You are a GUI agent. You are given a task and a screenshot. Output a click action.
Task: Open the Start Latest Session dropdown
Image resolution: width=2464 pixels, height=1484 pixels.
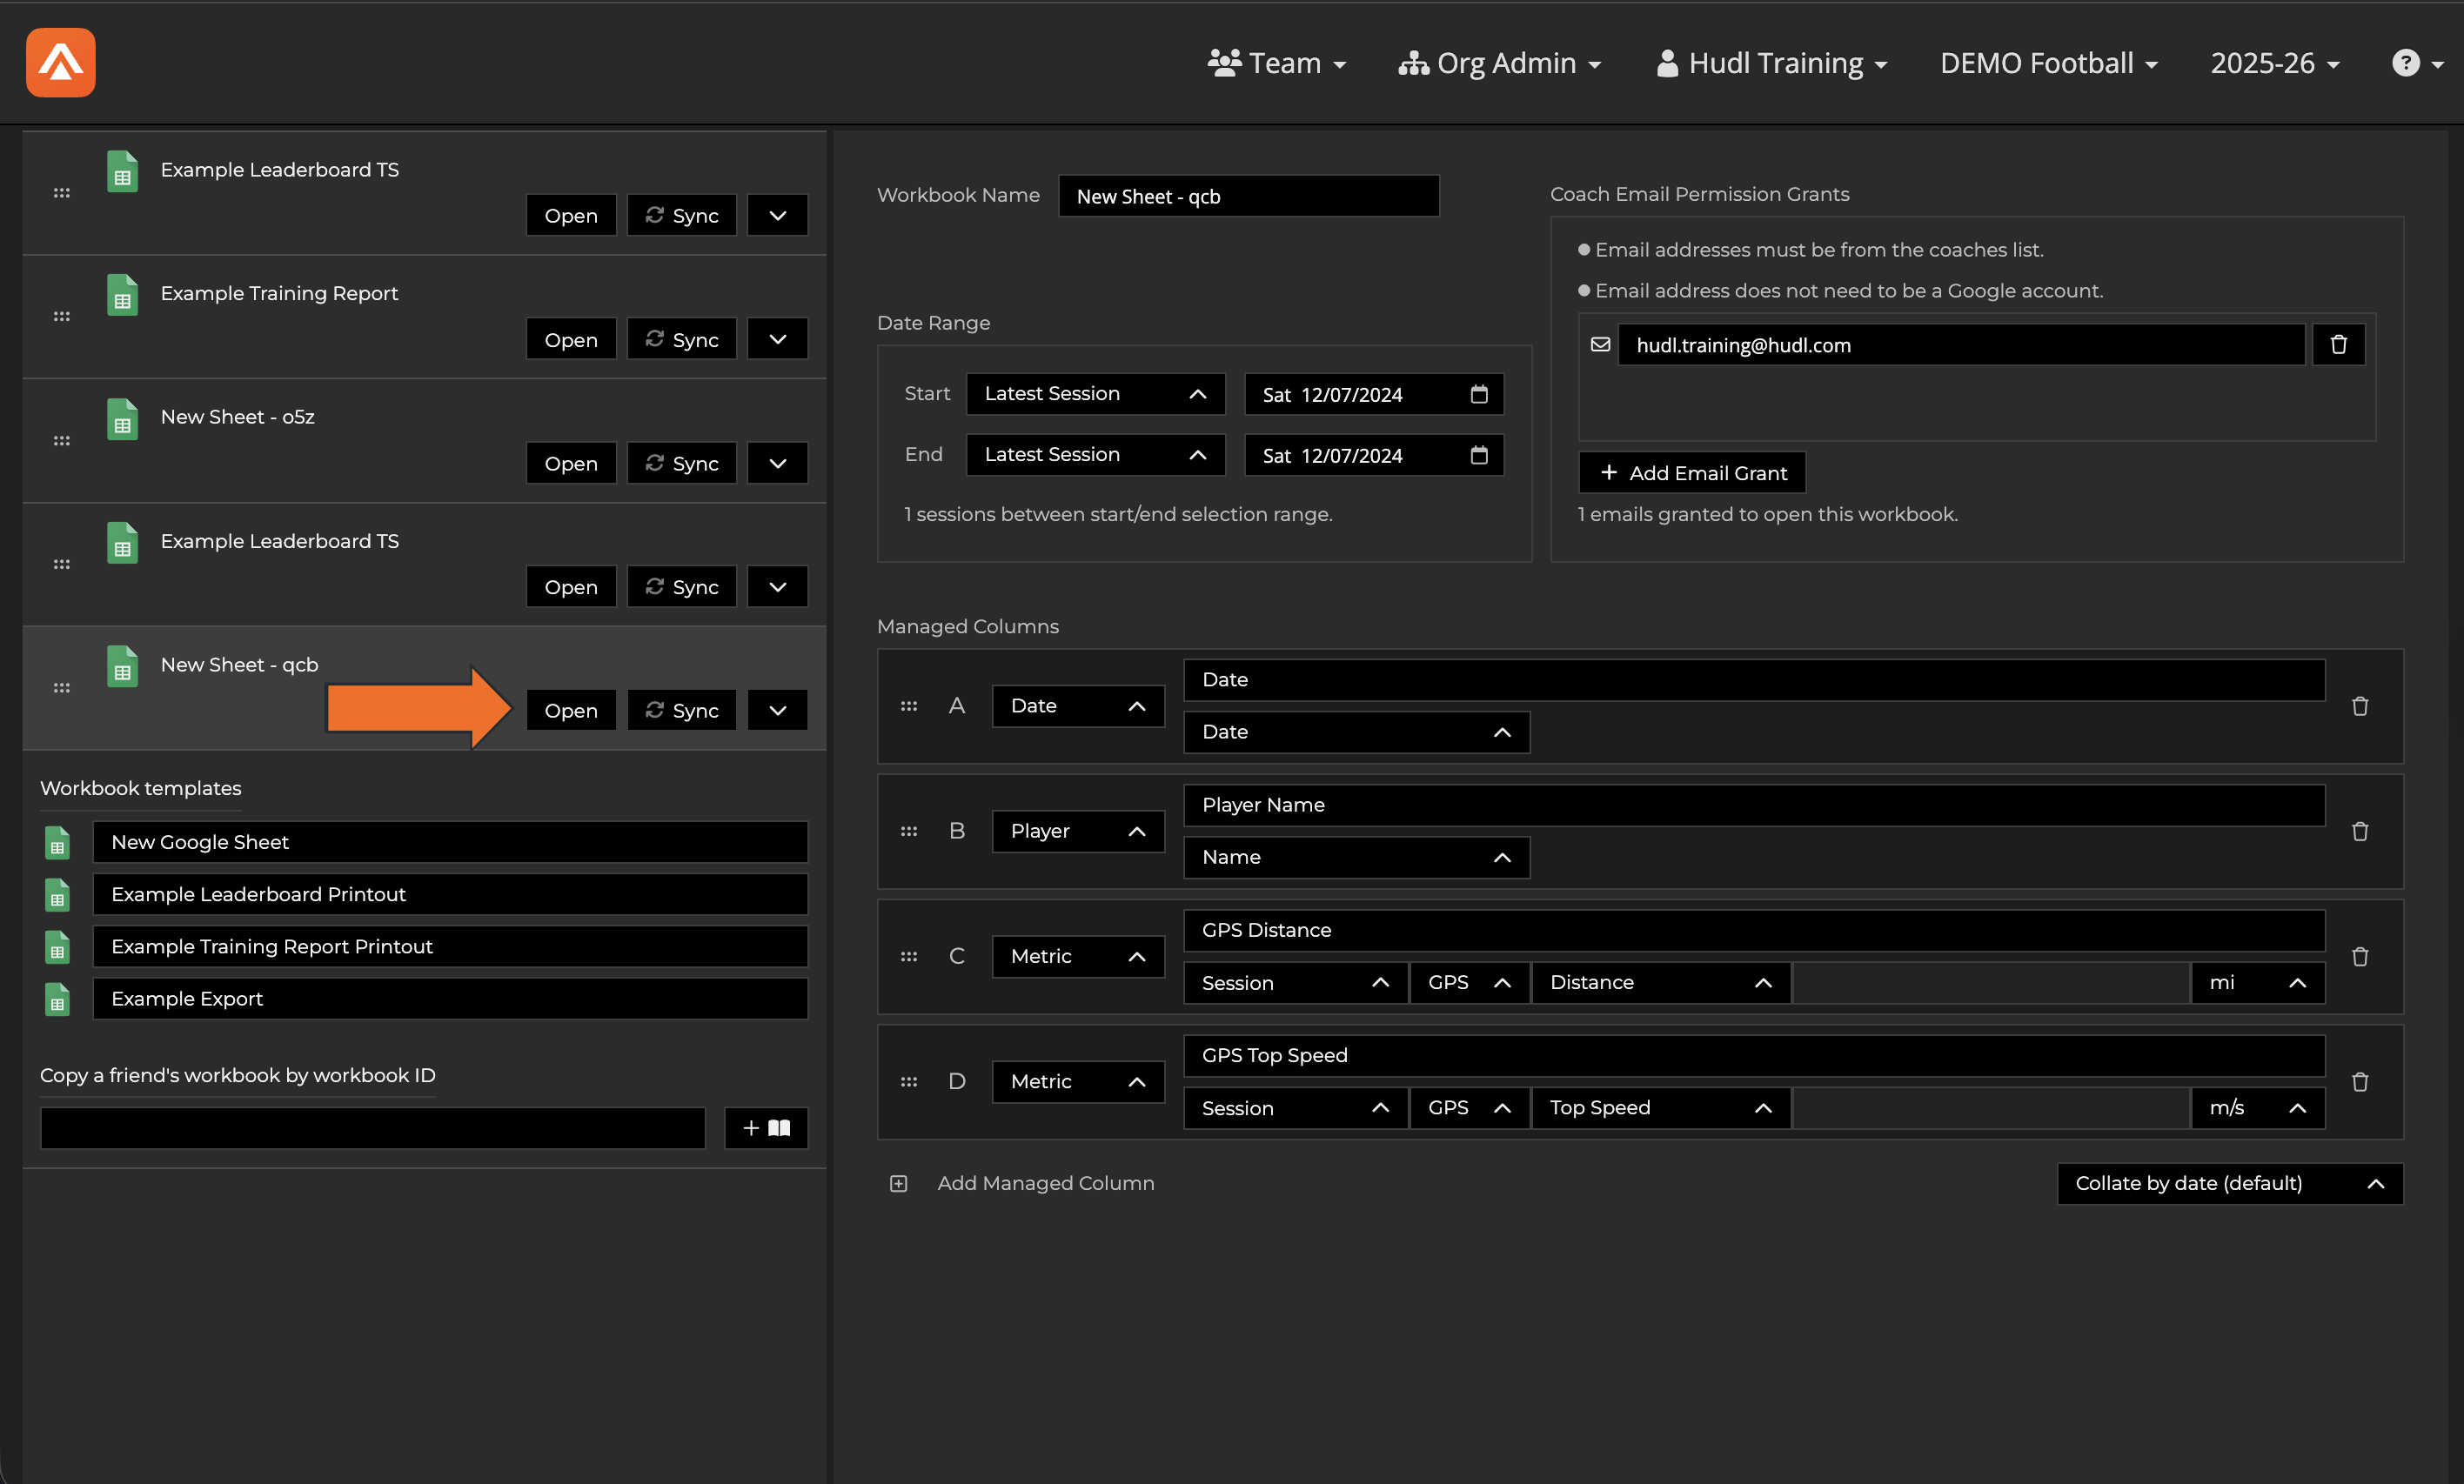tap(1095, 394)
